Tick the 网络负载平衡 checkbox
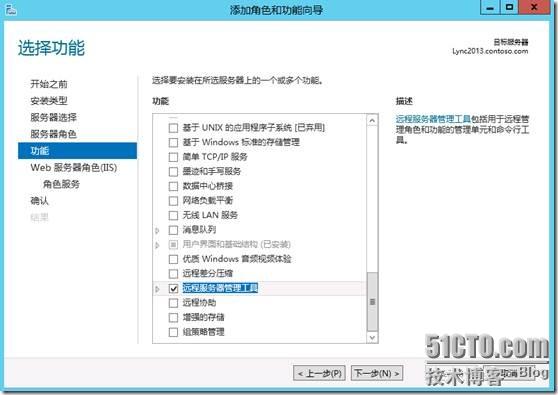The image size is (558, 395). [173, 201]
